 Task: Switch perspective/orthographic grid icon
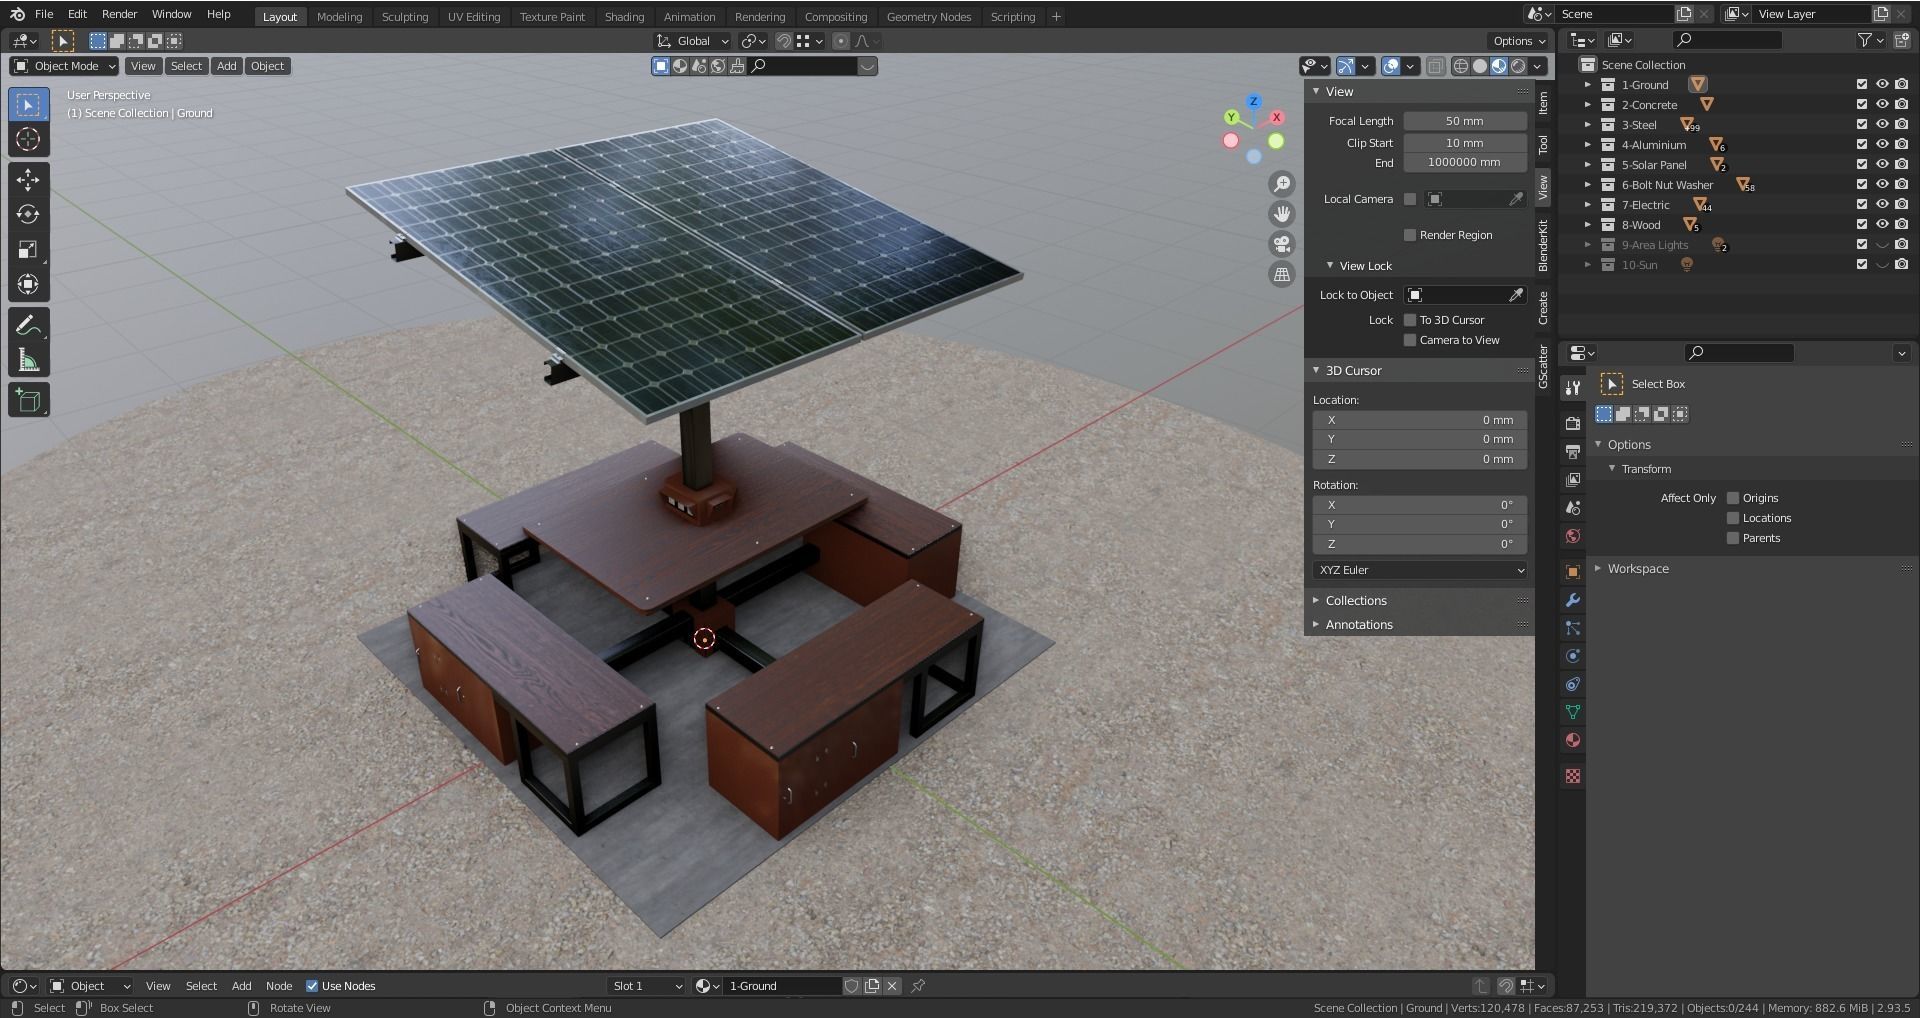tap(1281, 274)
